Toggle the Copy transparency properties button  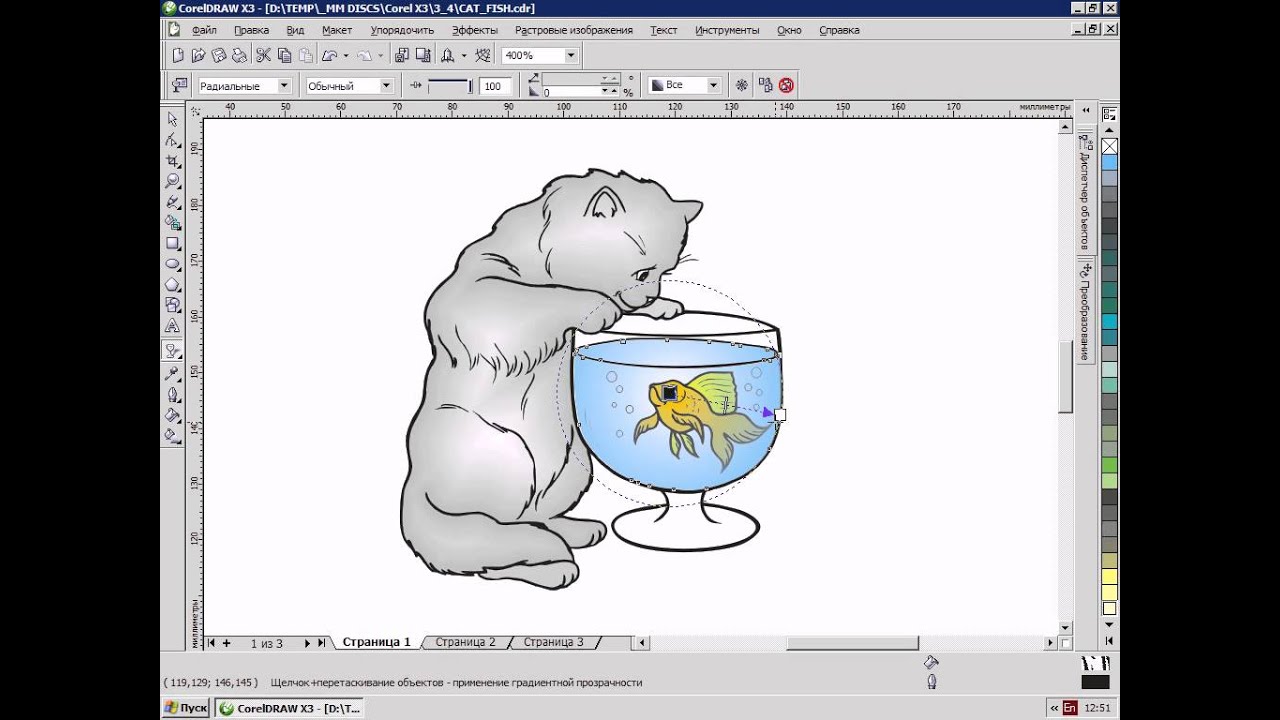(765, 86)
